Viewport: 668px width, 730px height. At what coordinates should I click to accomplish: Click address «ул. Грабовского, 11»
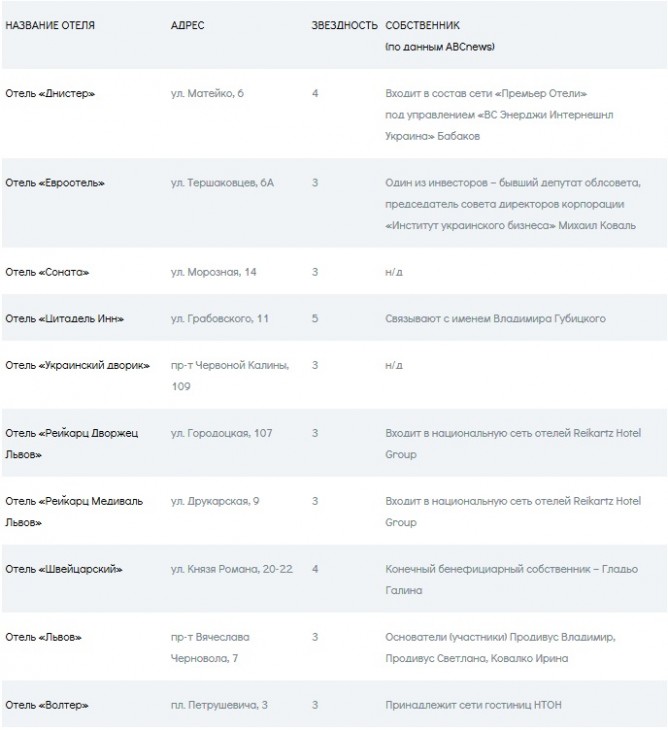[x=220, y=319]
